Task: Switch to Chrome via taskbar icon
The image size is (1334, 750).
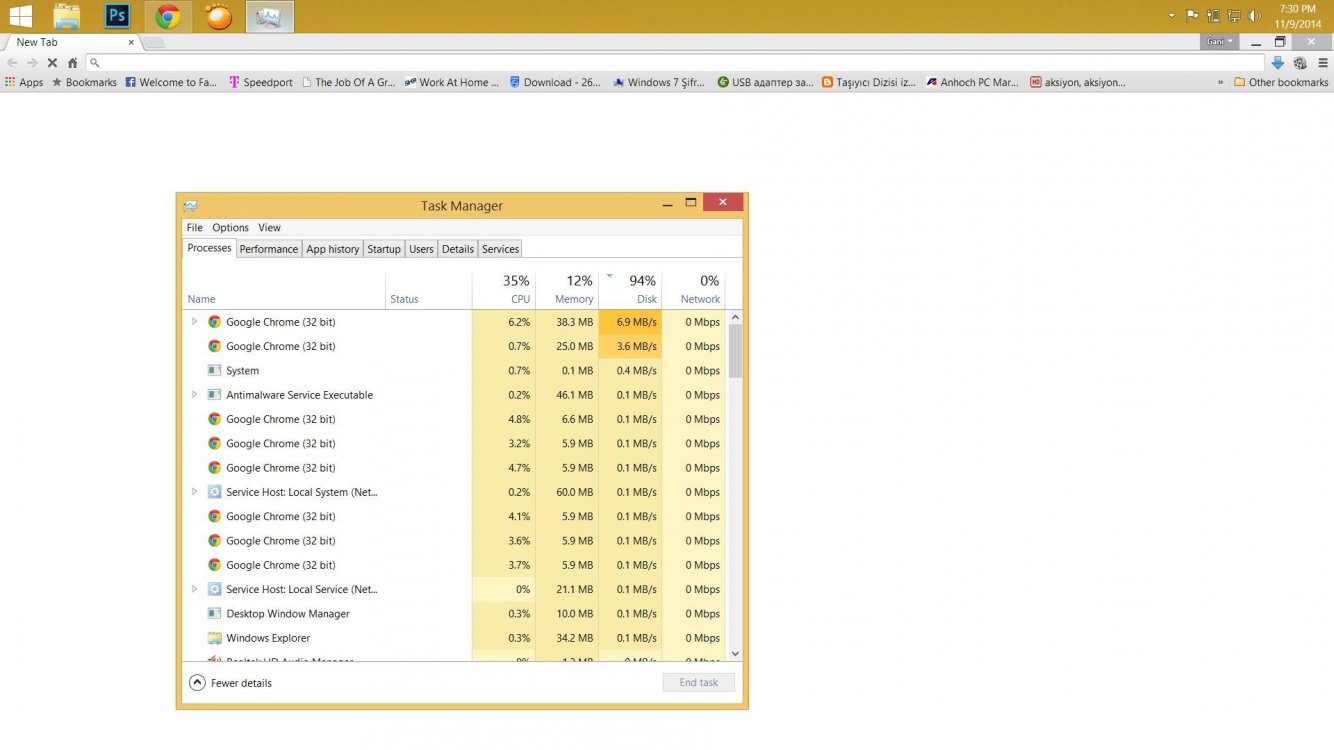Action: (x=168, y=16)
